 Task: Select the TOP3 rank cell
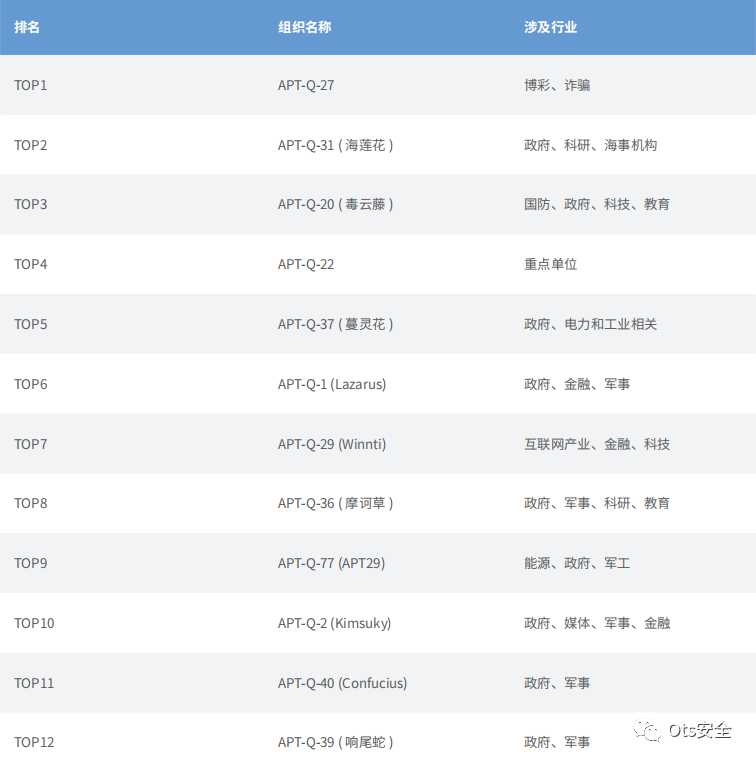[x=31, y=204]
